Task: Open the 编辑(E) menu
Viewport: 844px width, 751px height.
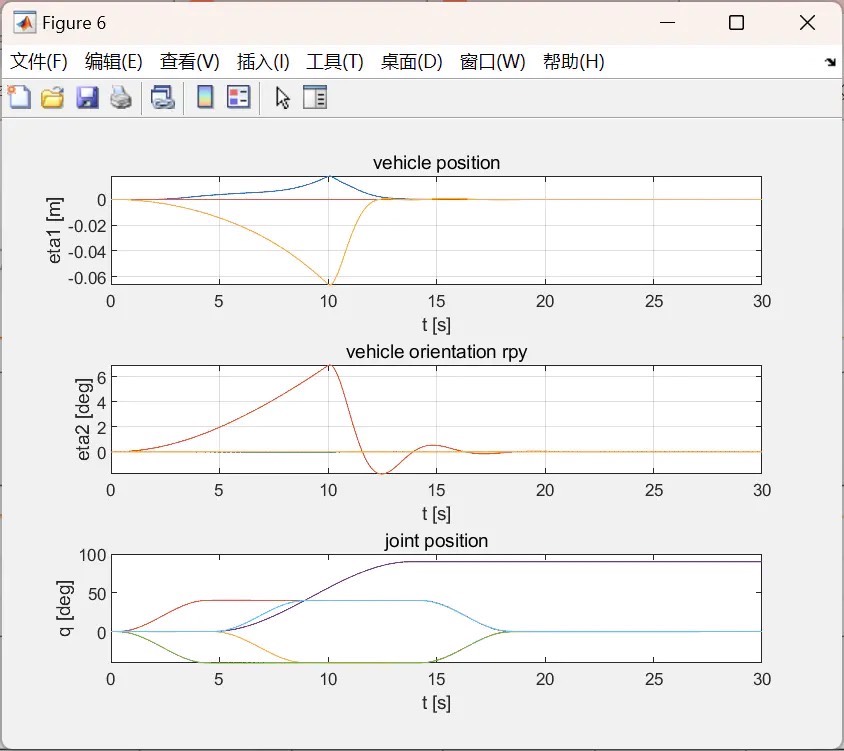Action: (114, 61)
